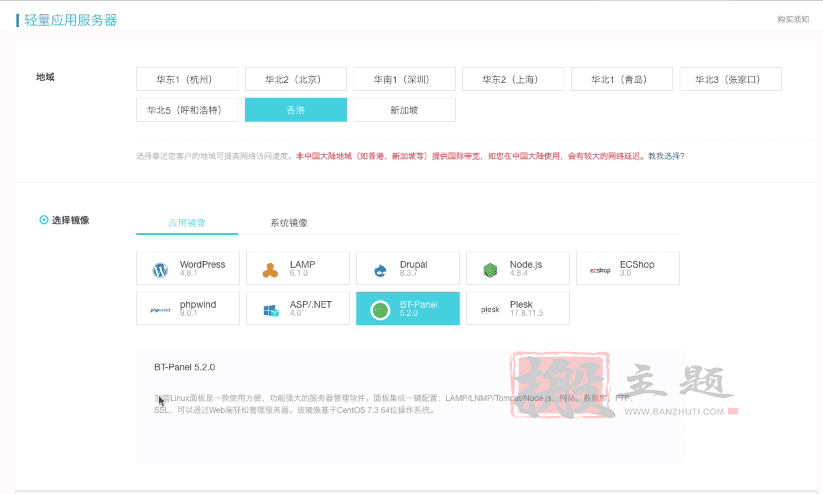
Task: Pick the 华东2（上海） region
Action: [513, 79]
